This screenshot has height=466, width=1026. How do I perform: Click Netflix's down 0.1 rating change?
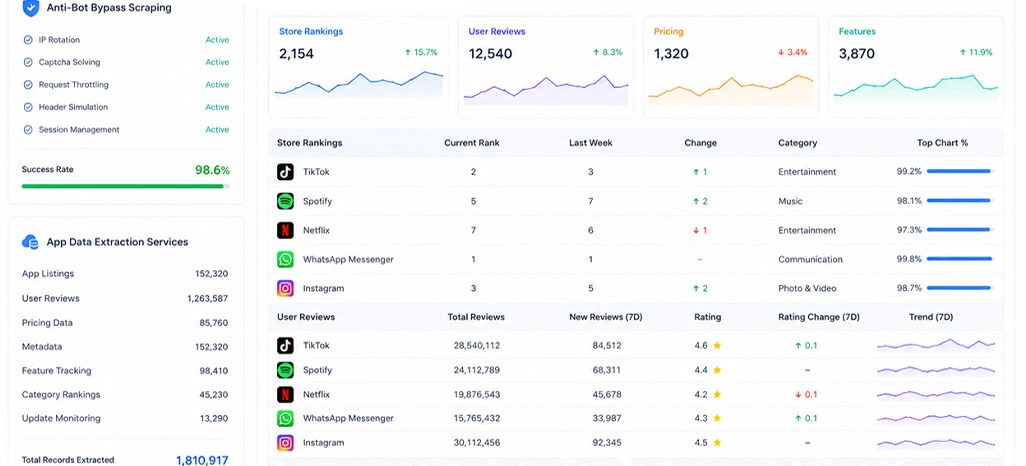click(x=807, y=394)
